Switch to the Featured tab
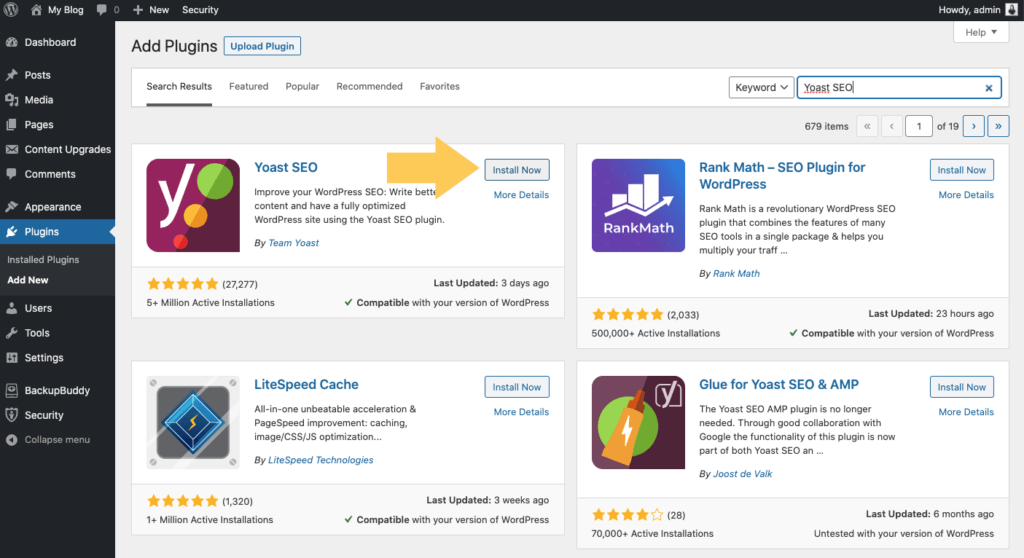1024x558 pixels. pos(248,86)
